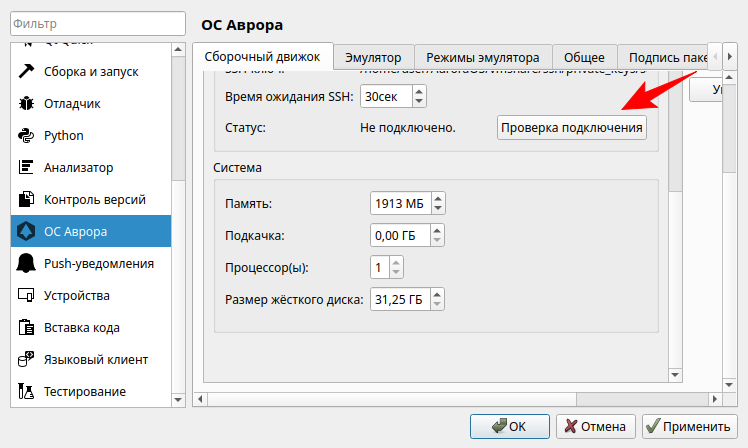Screen dimensions: 748x448
Task: Click the Вставка кода clipboard icon
Action: click(x=26, y=327)
